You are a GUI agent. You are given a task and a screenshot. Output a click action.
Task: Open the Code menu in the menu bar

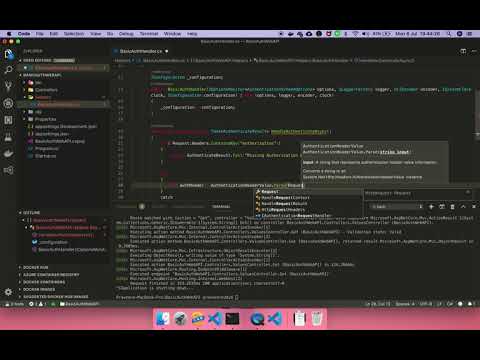pyautogui.click(x=24, y=34)
